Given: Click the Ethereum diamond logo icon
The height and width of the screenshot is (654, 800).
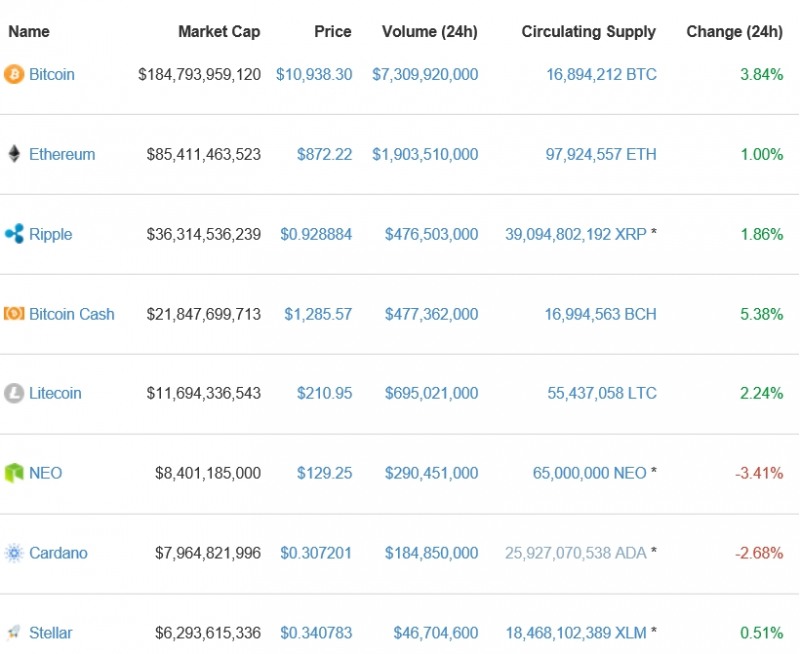Looking at the screenshot, I should (14, 154).
